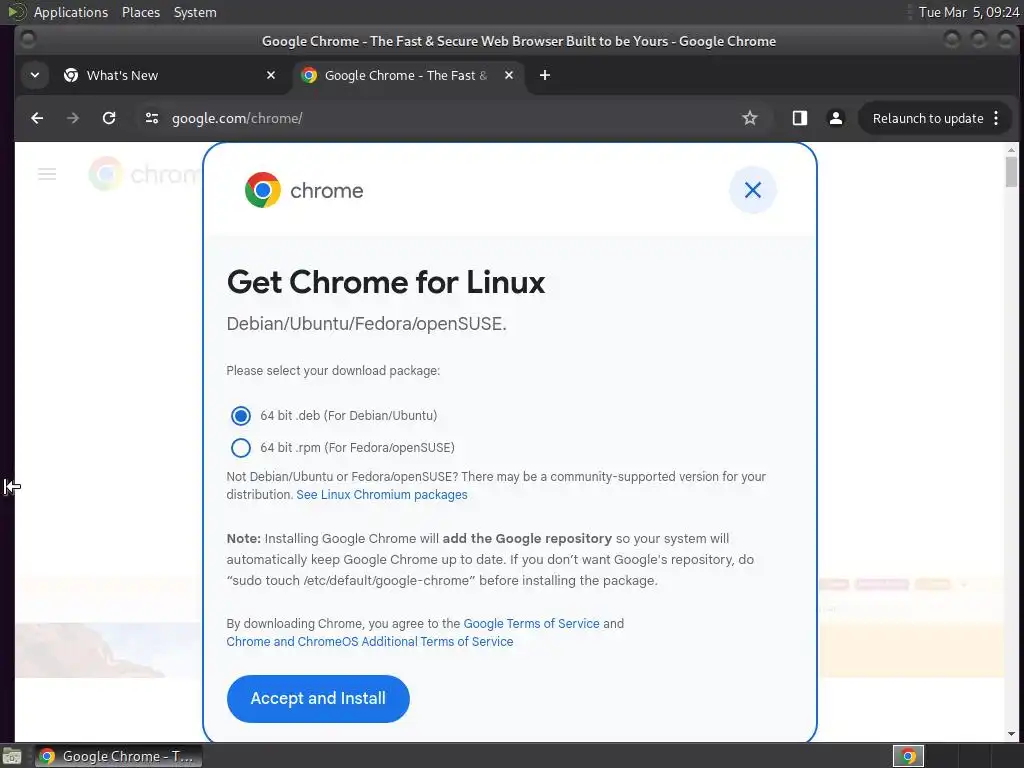The width and height of the screenshot is (1024, 768).
Task: Click the forward navigation arrow
Action: (x=73, y=118)
